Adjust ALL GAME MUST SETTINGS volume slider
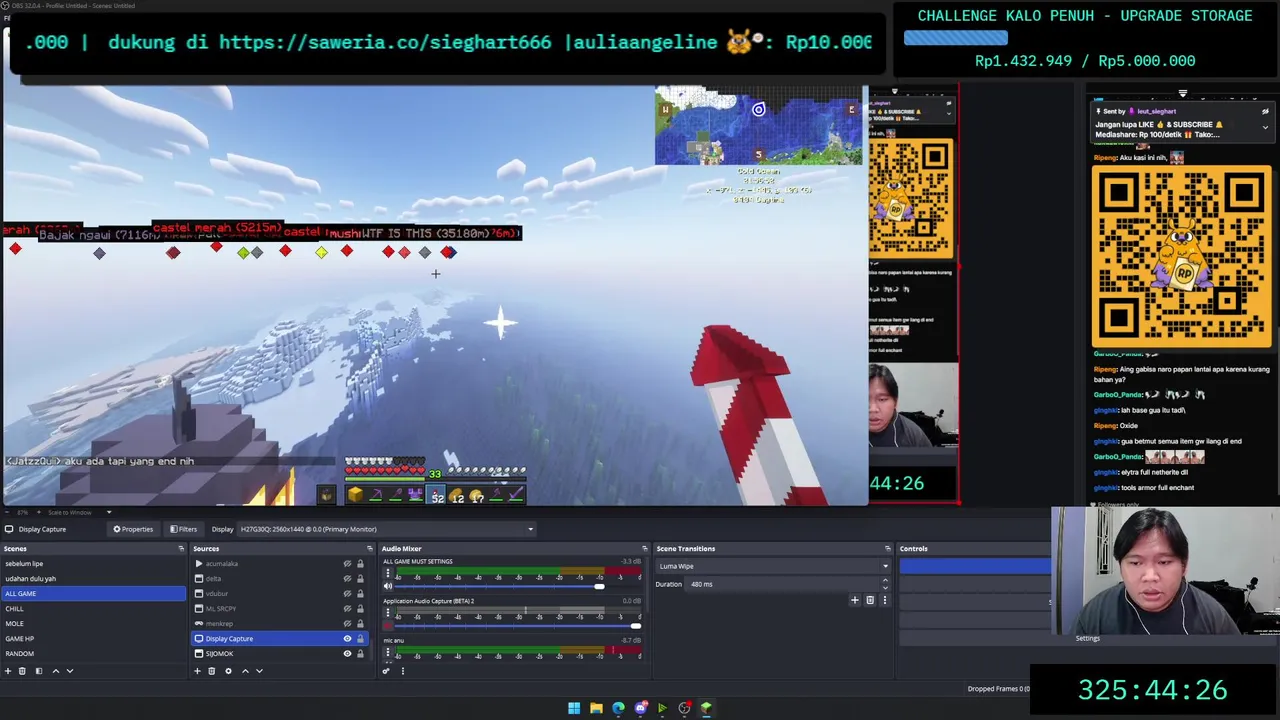Image resolution: width=1280 pixels, height=720 pixels. point(599,586)
